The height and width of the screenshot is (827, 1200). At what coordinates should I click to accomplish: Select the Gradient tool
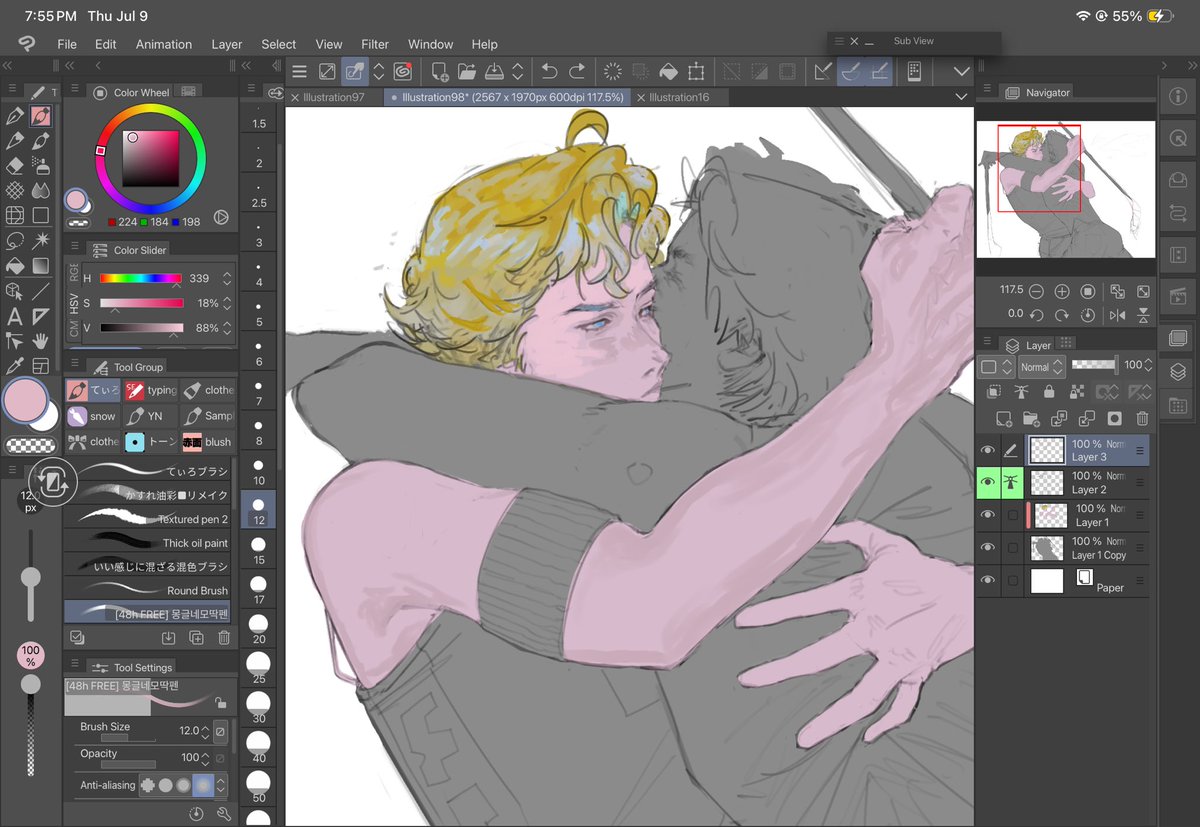pyautogui.click(x=41, y=266)
